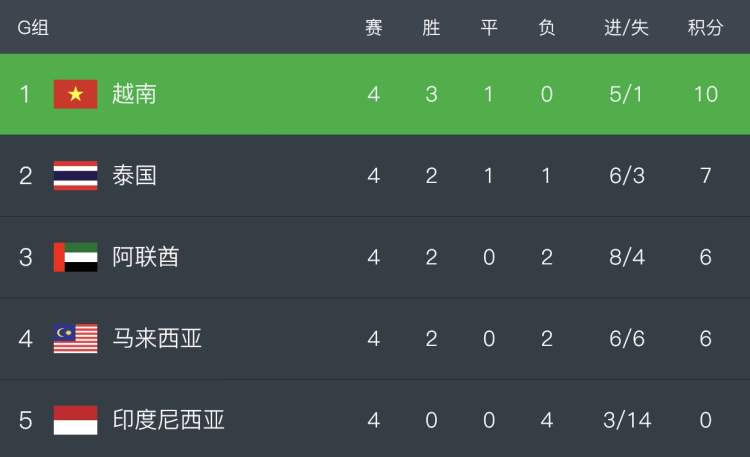
Task: Click the 进/失 column header
Action: point(626,27)
